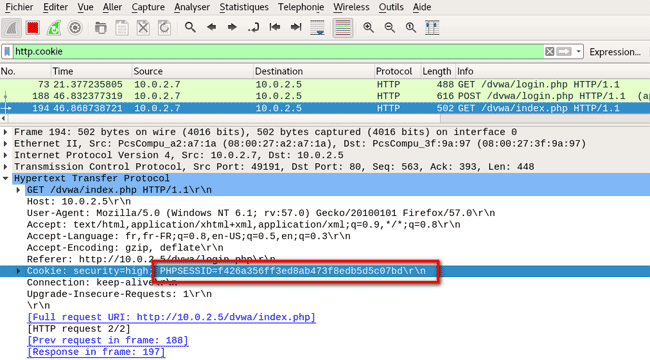Clear the display filter field
Image resolution: width=650 pixels, height=360 pixels.
point(550,51)
